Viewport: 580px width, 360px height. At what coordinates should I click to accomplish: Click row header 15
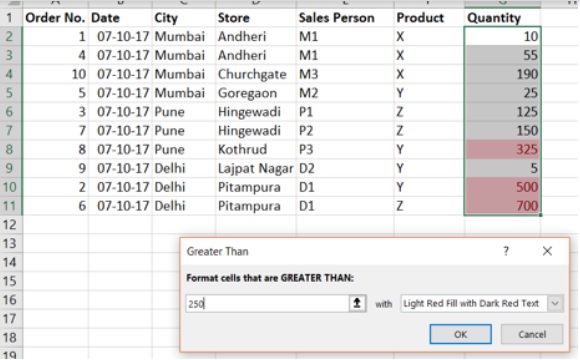point(10,281)
